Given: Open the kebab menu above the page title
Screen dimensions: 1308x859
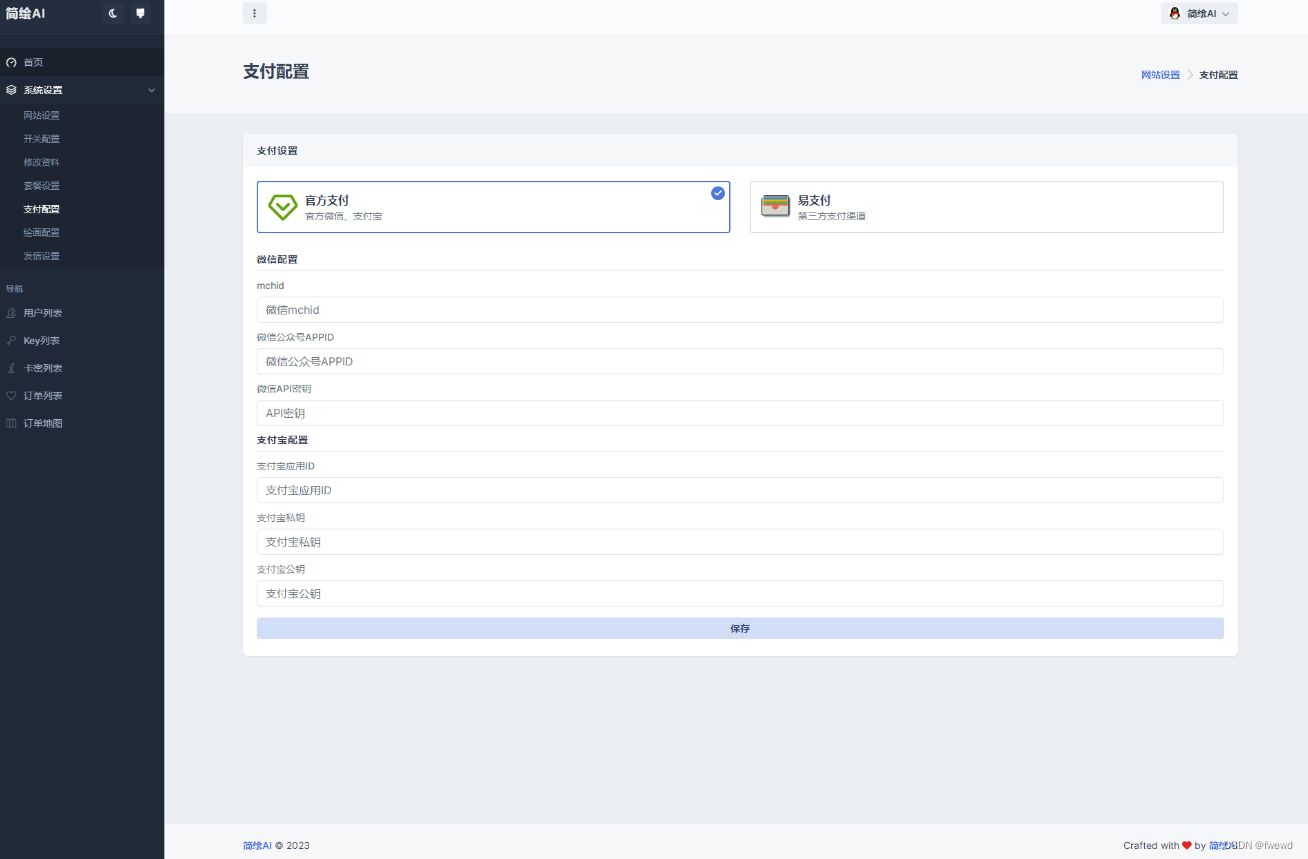Looking at the screenshot, I should click(255, 13).
